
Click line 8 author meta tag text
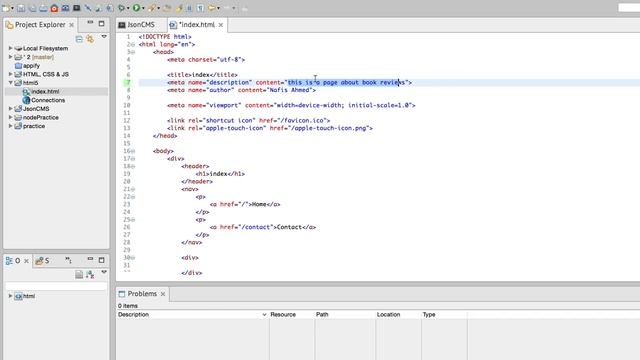[x=241, y=90]
